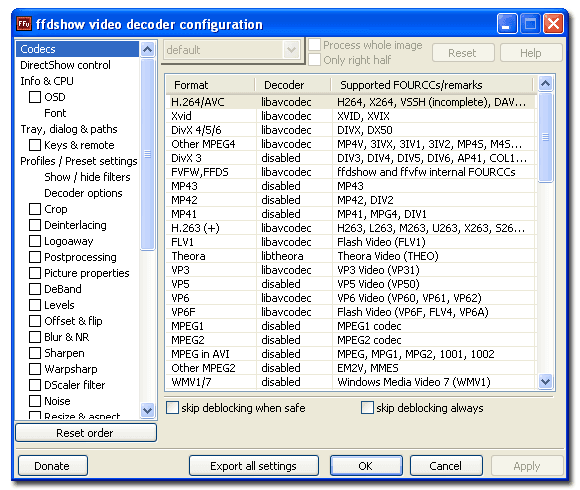580x490 pixels.
Task: Check skip deblocking when safe
Action: pyautogui.click(x=172, y=408)
